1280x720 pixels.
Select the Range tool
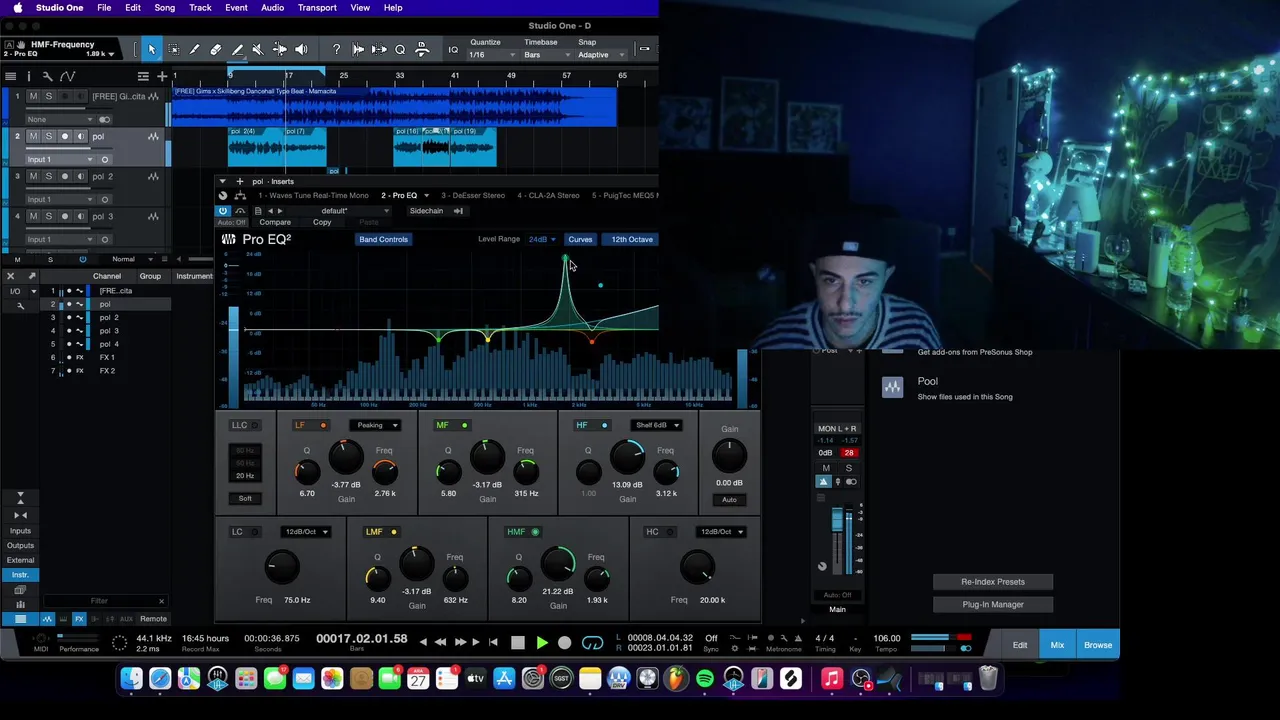tap(173, 49)
